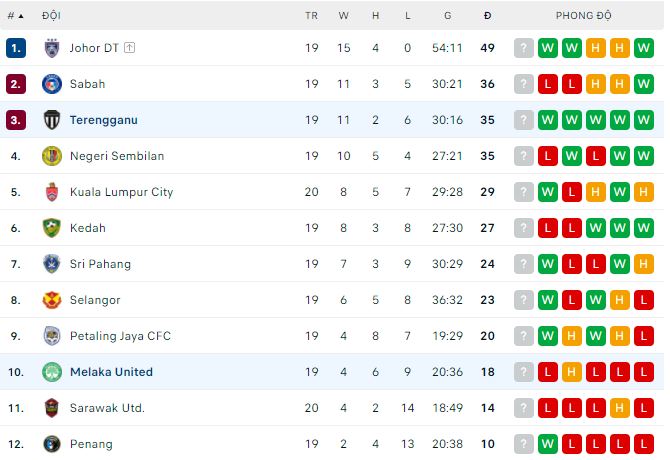The width and height of the screenshot is (670, 460).
Task: Click the Negeri Sembilan club badge
Action: [x=52, y=156]
